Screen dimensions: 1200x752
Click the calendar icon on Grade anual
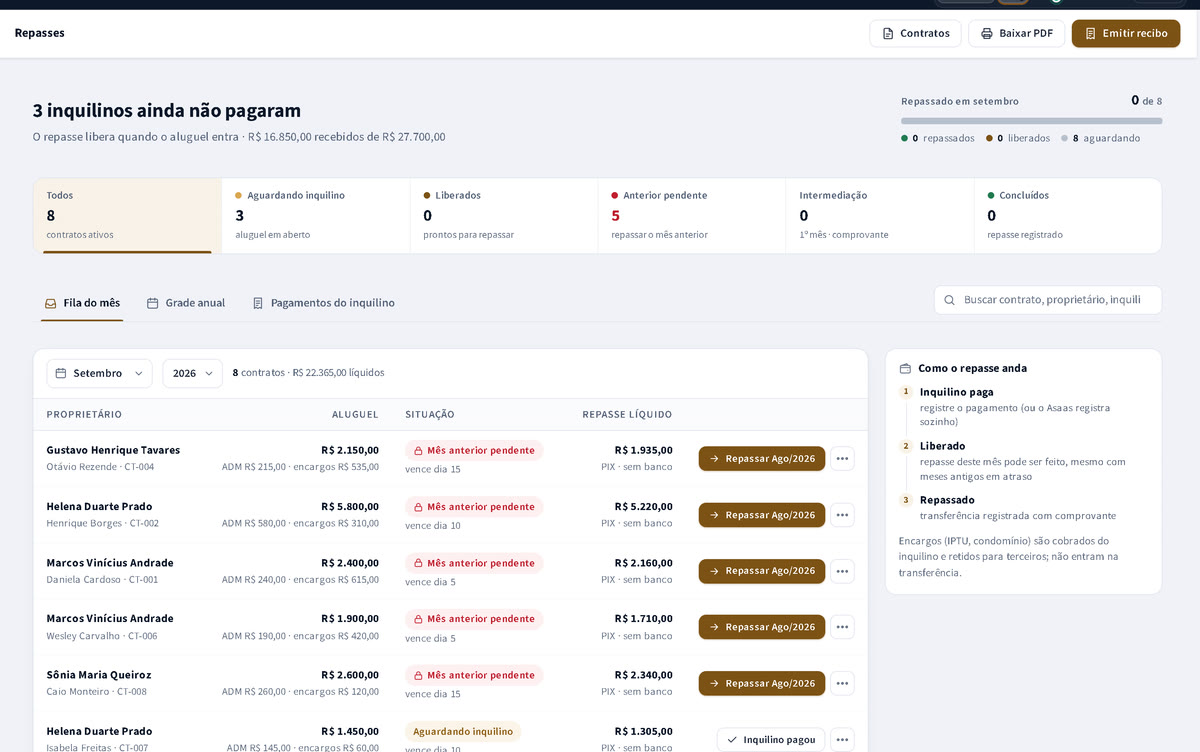pyautogui.click(x=153, y=303)
